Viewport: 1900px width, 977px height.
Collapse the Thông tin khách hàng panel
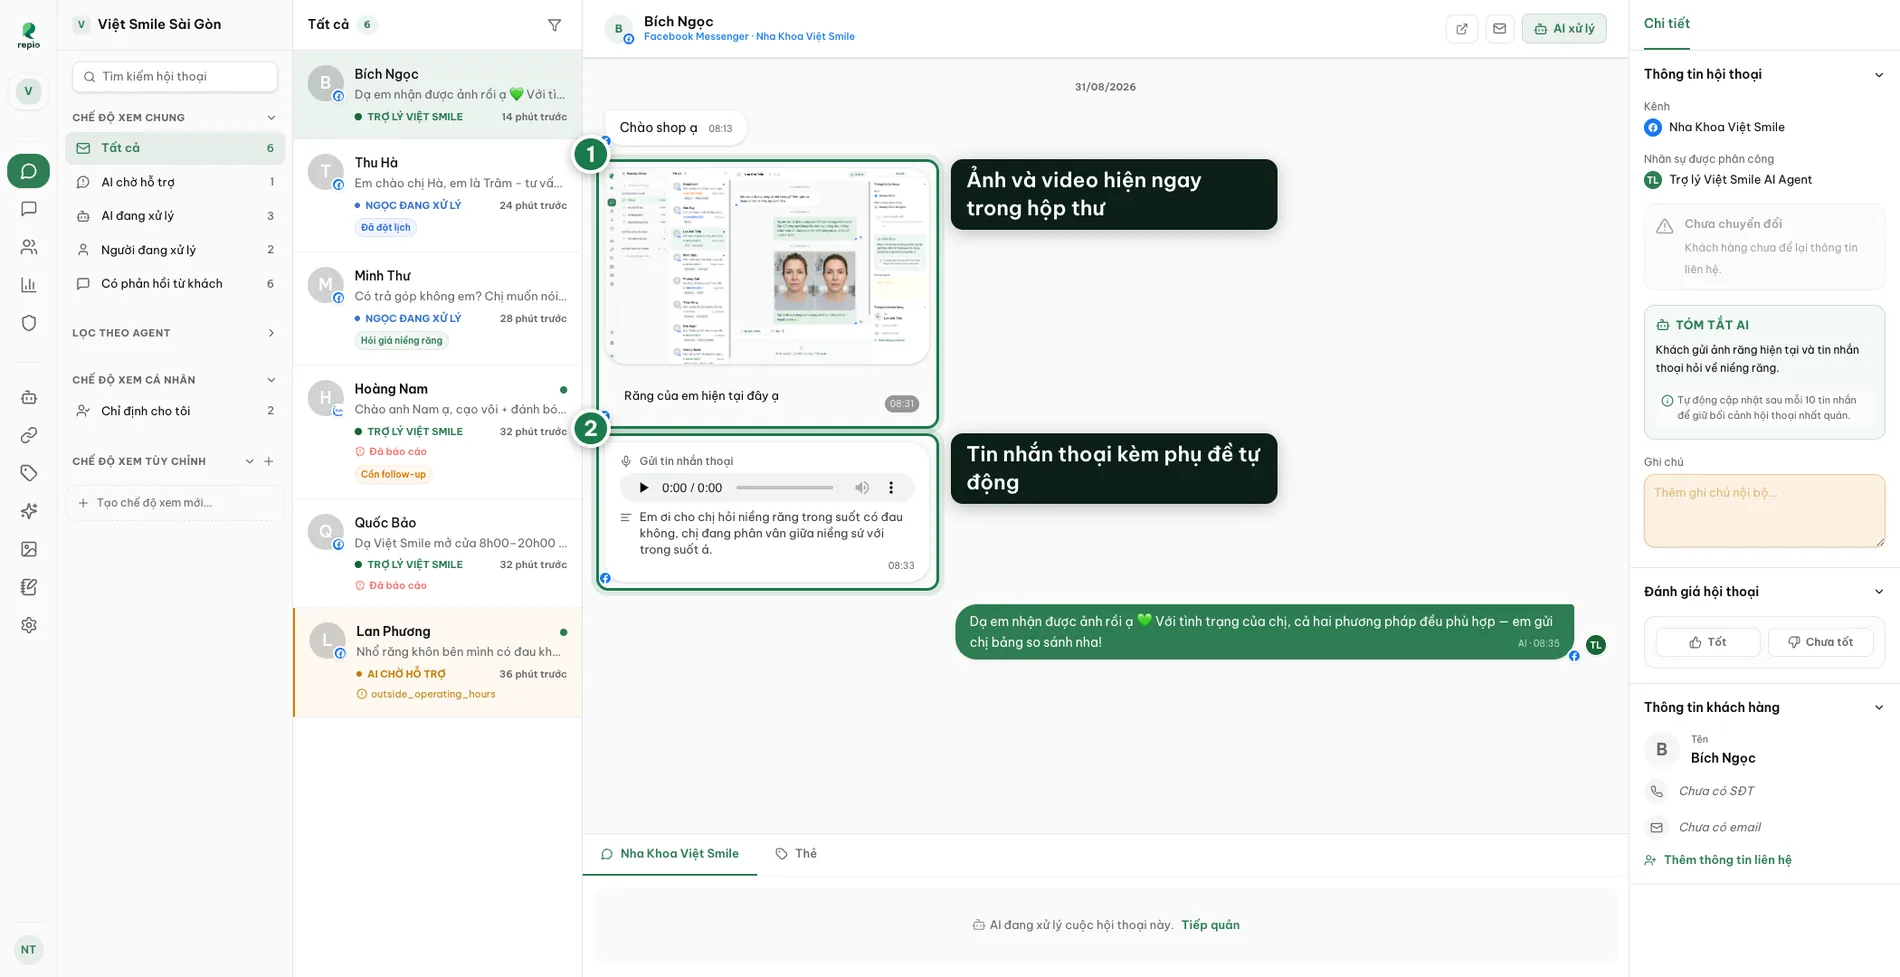(1878, 708)
